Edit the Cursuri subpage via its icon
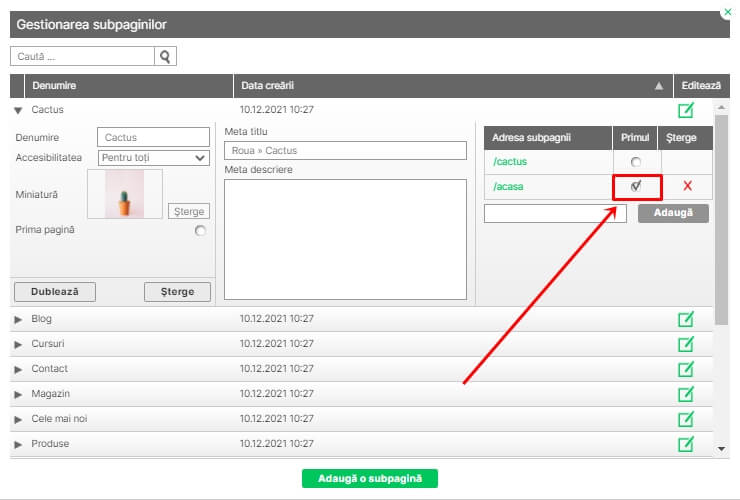The image size is (740, 500). coord(686,343)
